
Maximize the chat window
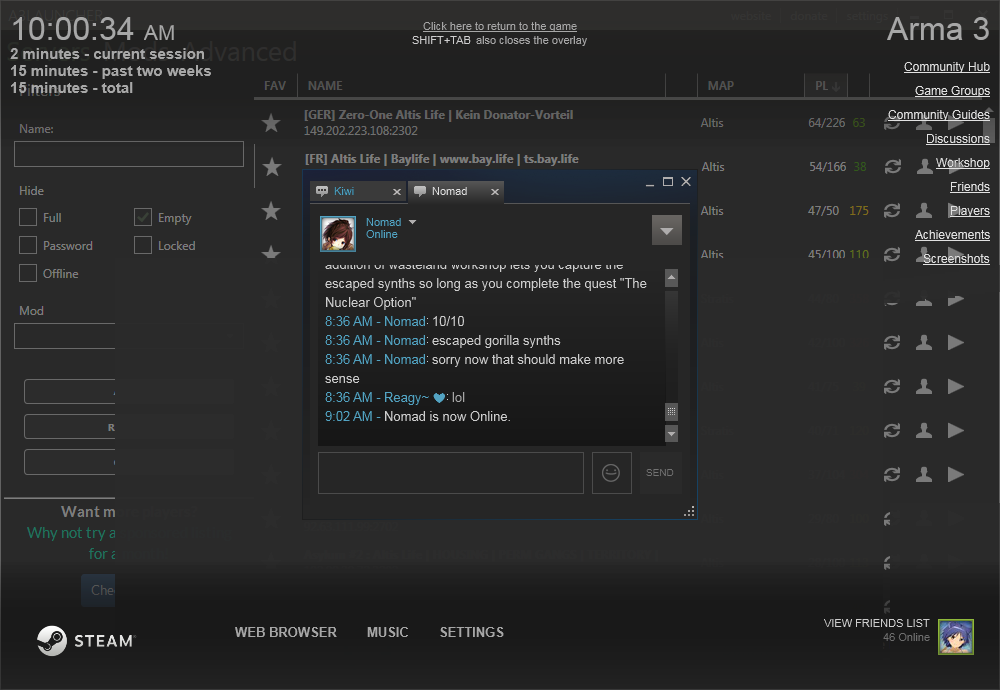668,182
